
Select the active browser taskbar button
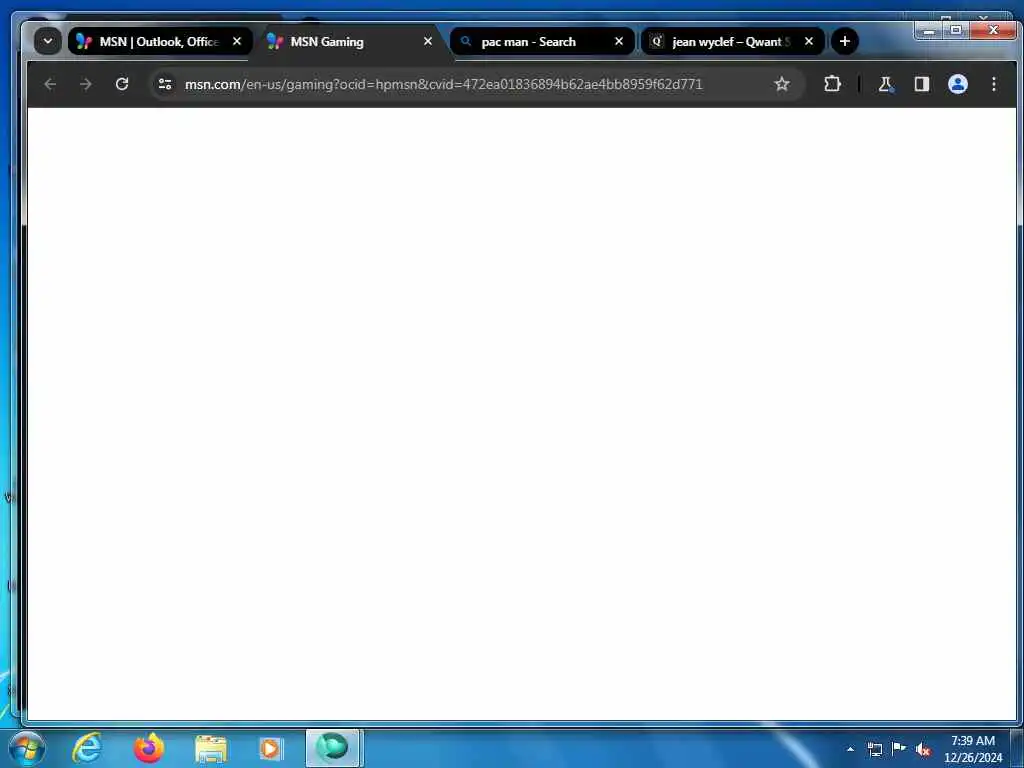(x=333, y=748)
